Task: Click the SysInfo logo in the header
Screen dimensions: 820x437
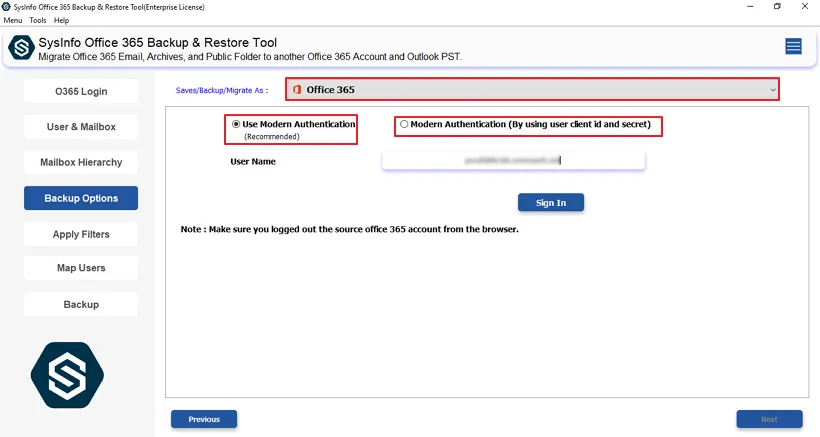Action: tap(21, 47)
